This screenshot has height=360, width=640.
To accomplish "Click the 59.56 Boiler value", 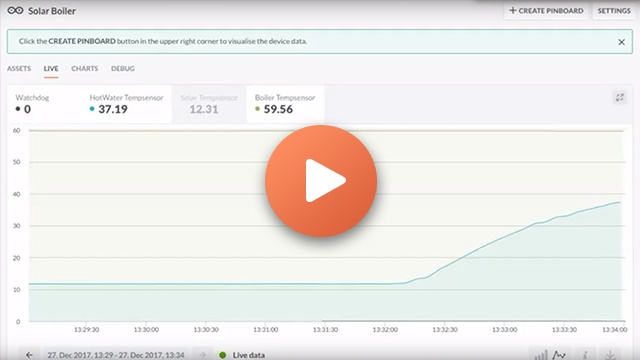I will coord(278,109).
